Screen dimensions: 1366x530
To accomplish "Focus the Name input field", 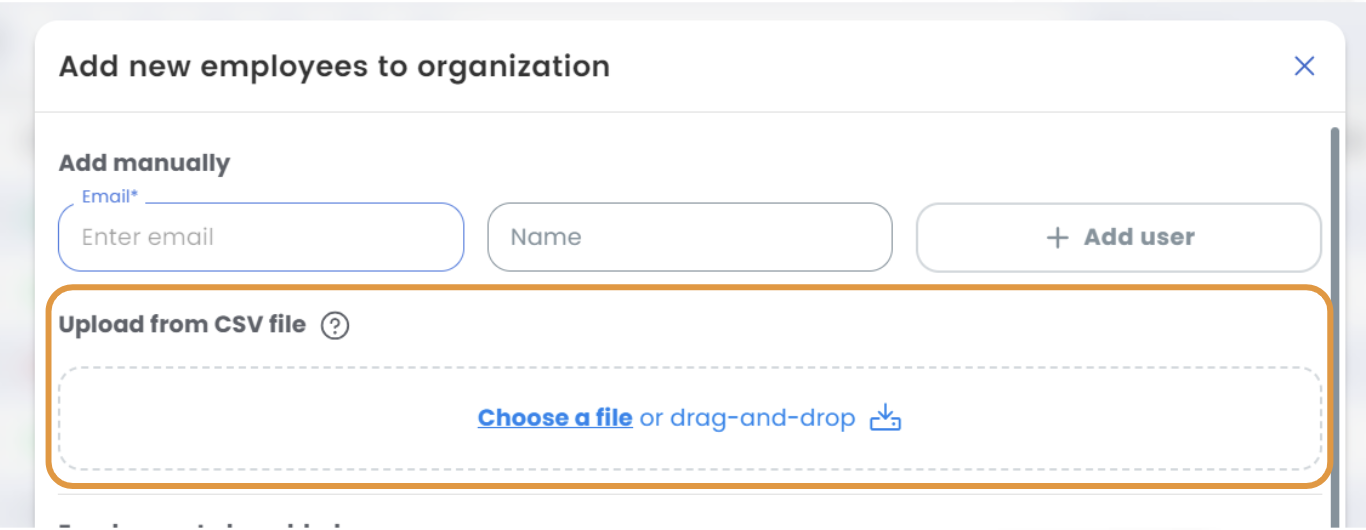I will 690,237.
